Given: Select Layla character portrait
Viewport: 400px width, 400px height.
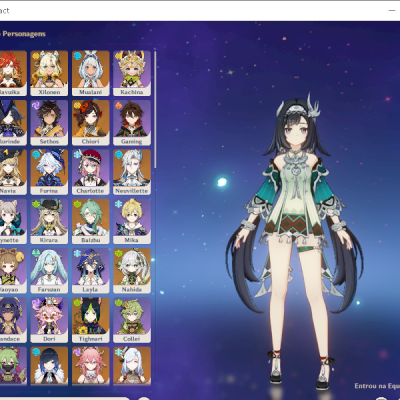Looking at the screenshot, I should [x=90, y=271].
